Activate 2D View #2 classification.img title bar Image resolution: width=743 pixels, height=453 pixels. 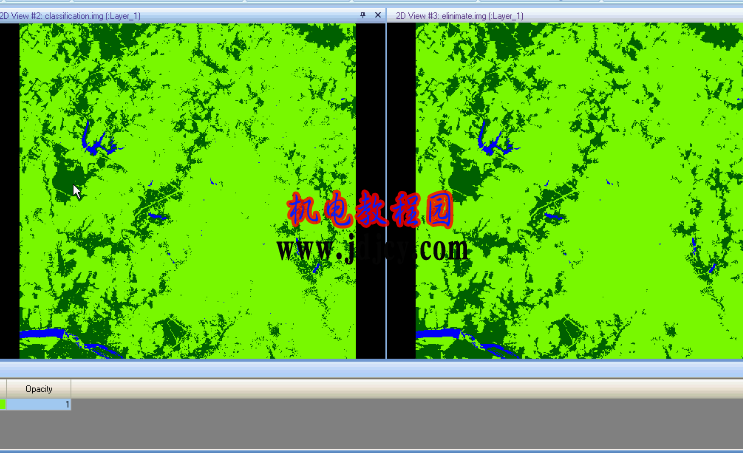(x=178, y=16)
